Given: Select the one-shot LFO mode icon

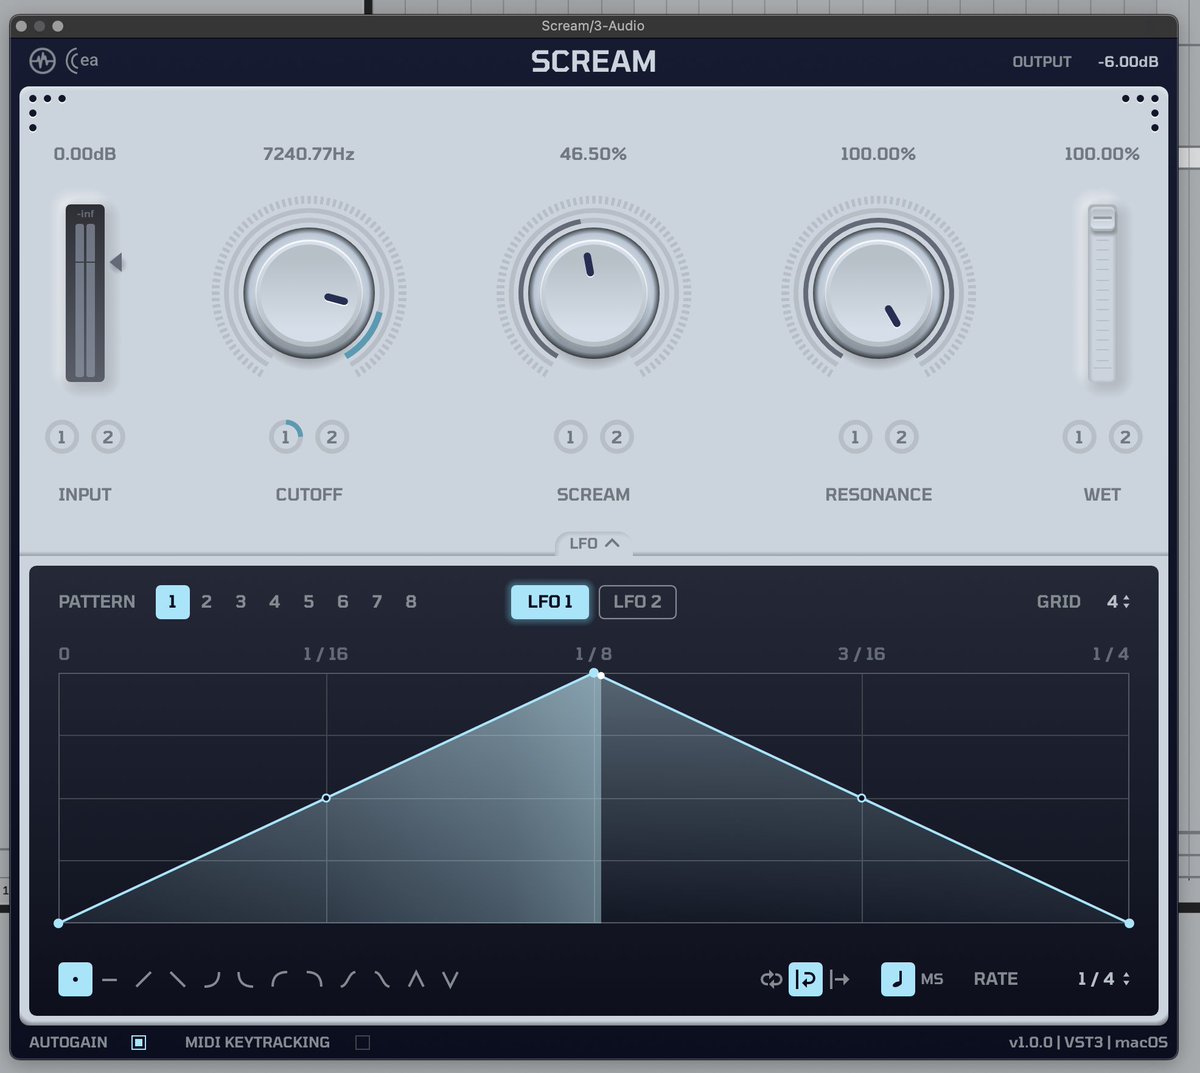Looking at the screenshot, I should click(x=840, y=979).
